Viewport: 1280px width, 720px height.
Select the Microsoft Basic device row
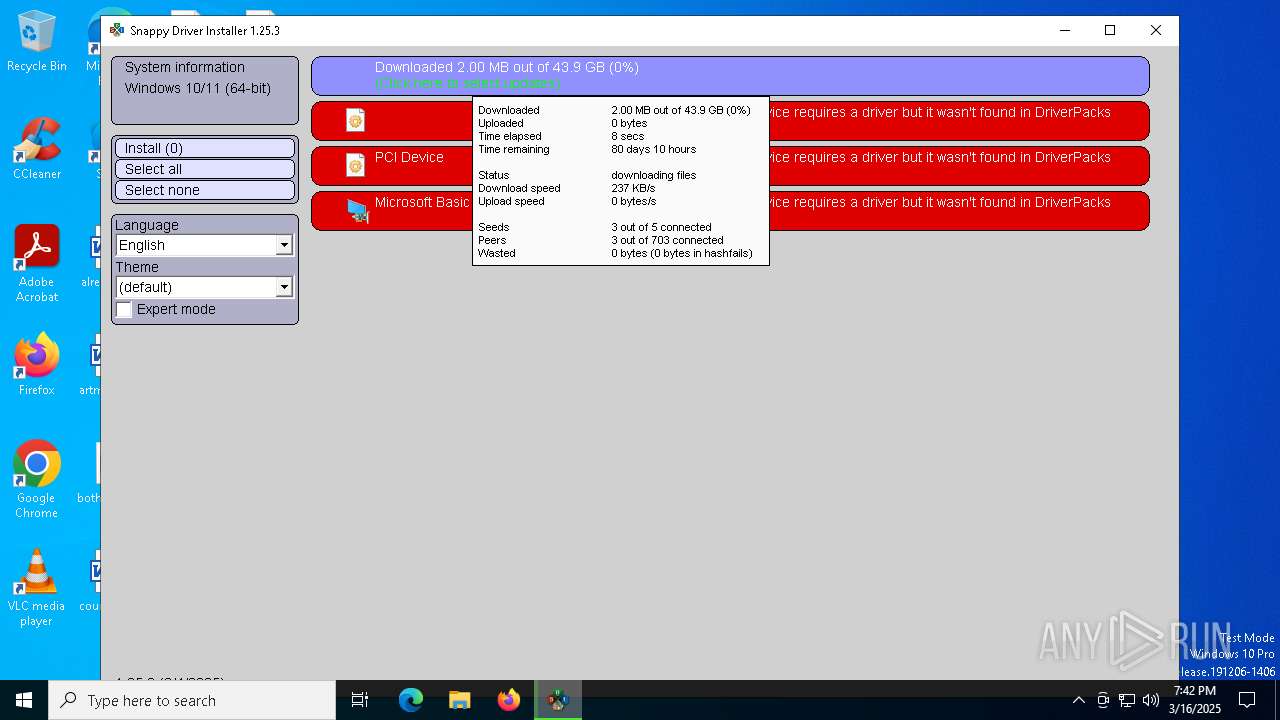730,211
